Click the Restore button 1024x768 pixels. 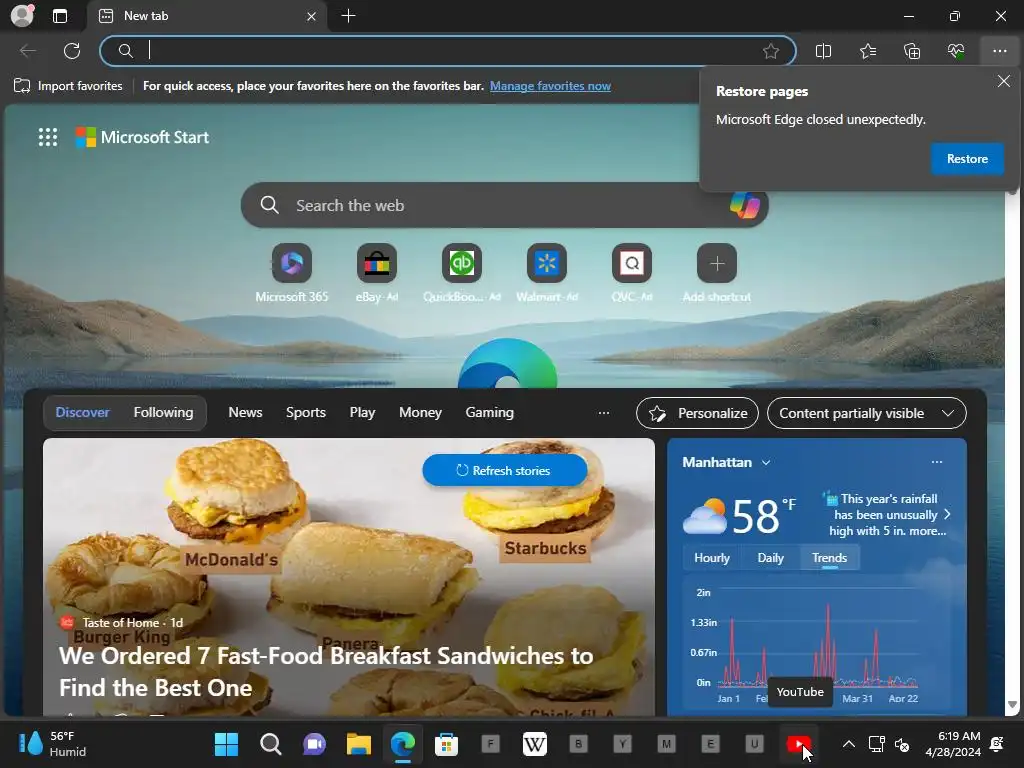tap(967, 159)
